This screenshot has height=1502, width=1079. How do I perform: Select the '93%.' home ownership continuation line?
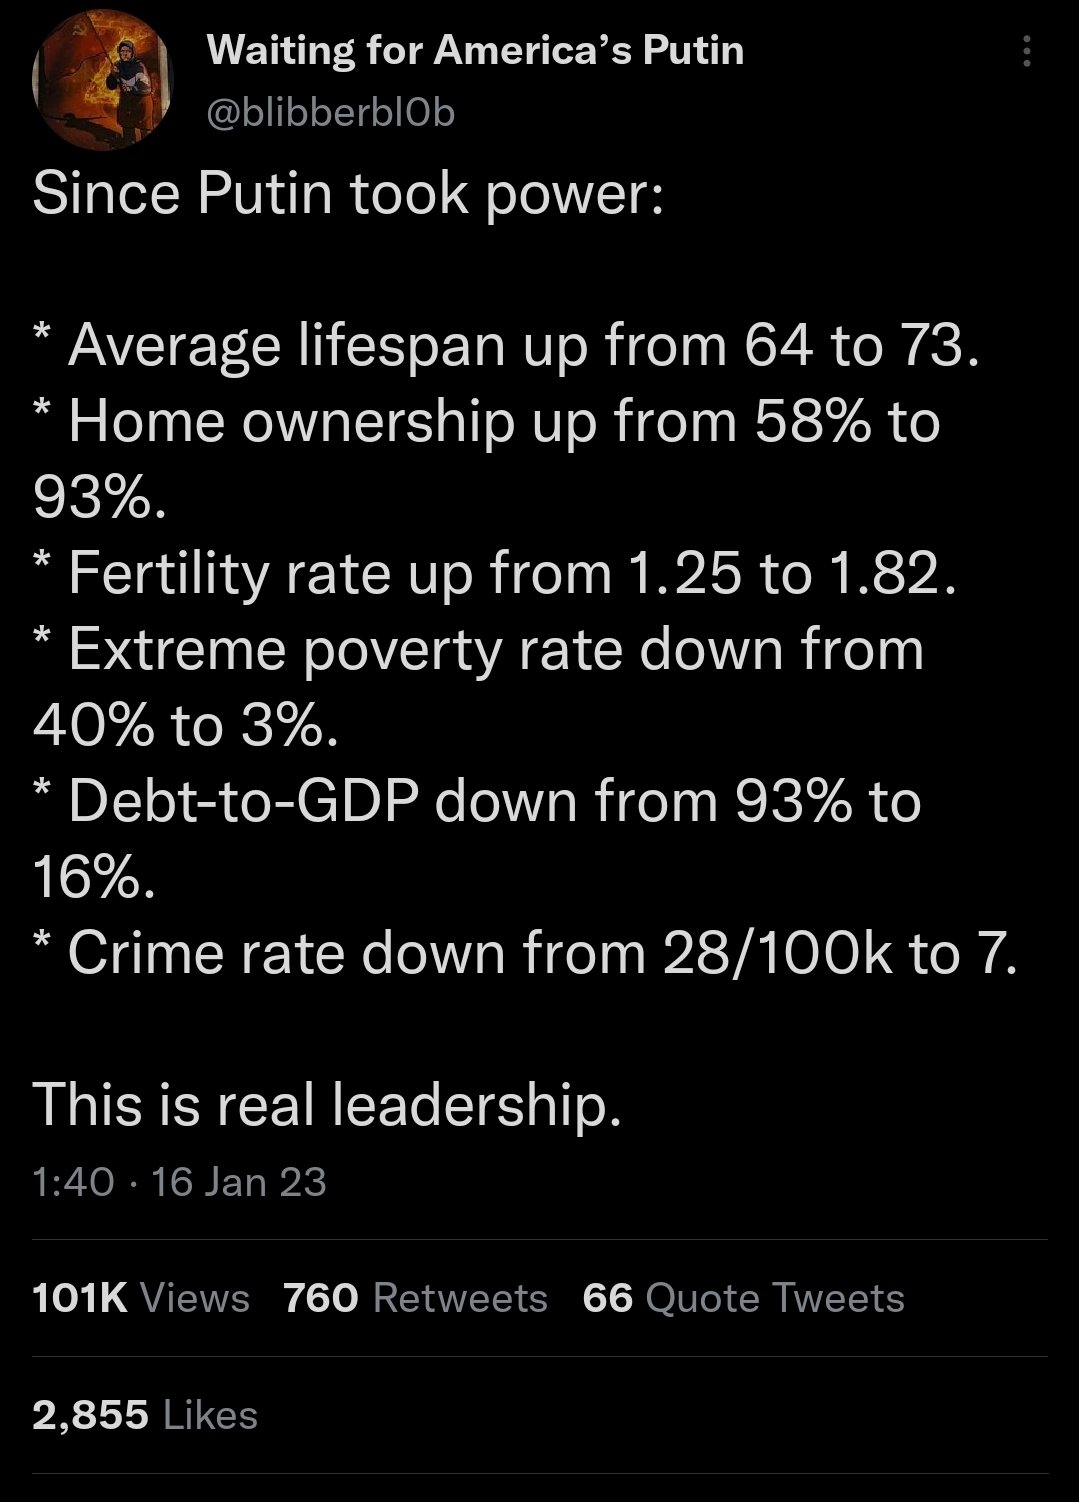tap(97, 497)
